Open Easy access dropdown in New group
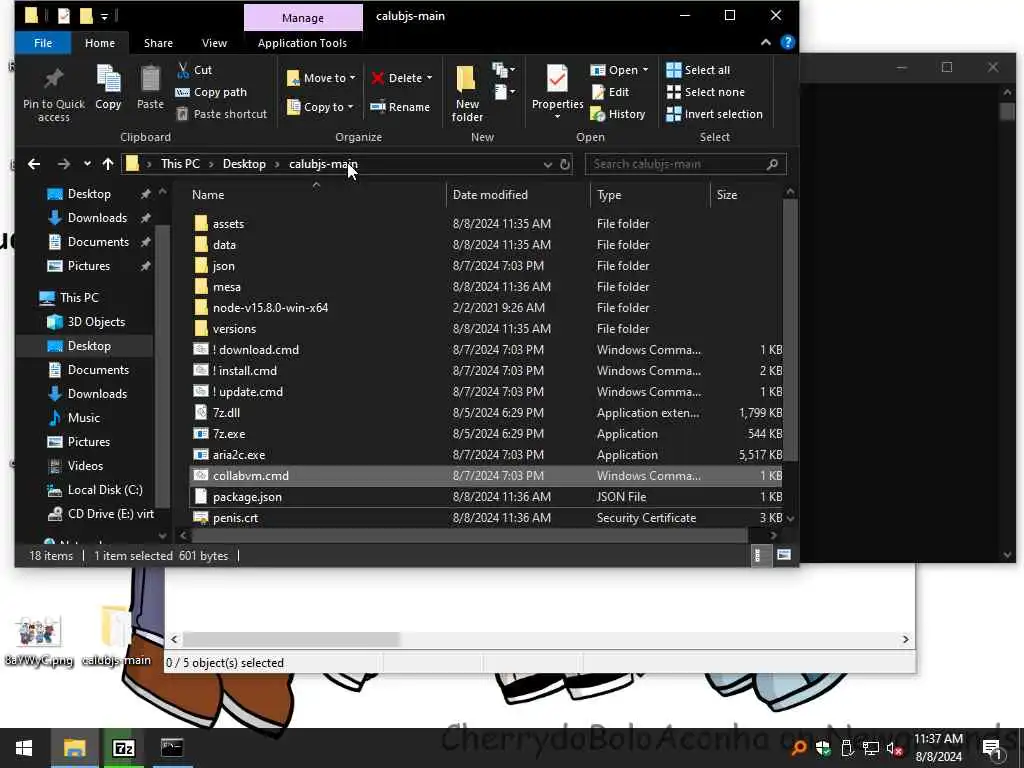 click(504, 92)
